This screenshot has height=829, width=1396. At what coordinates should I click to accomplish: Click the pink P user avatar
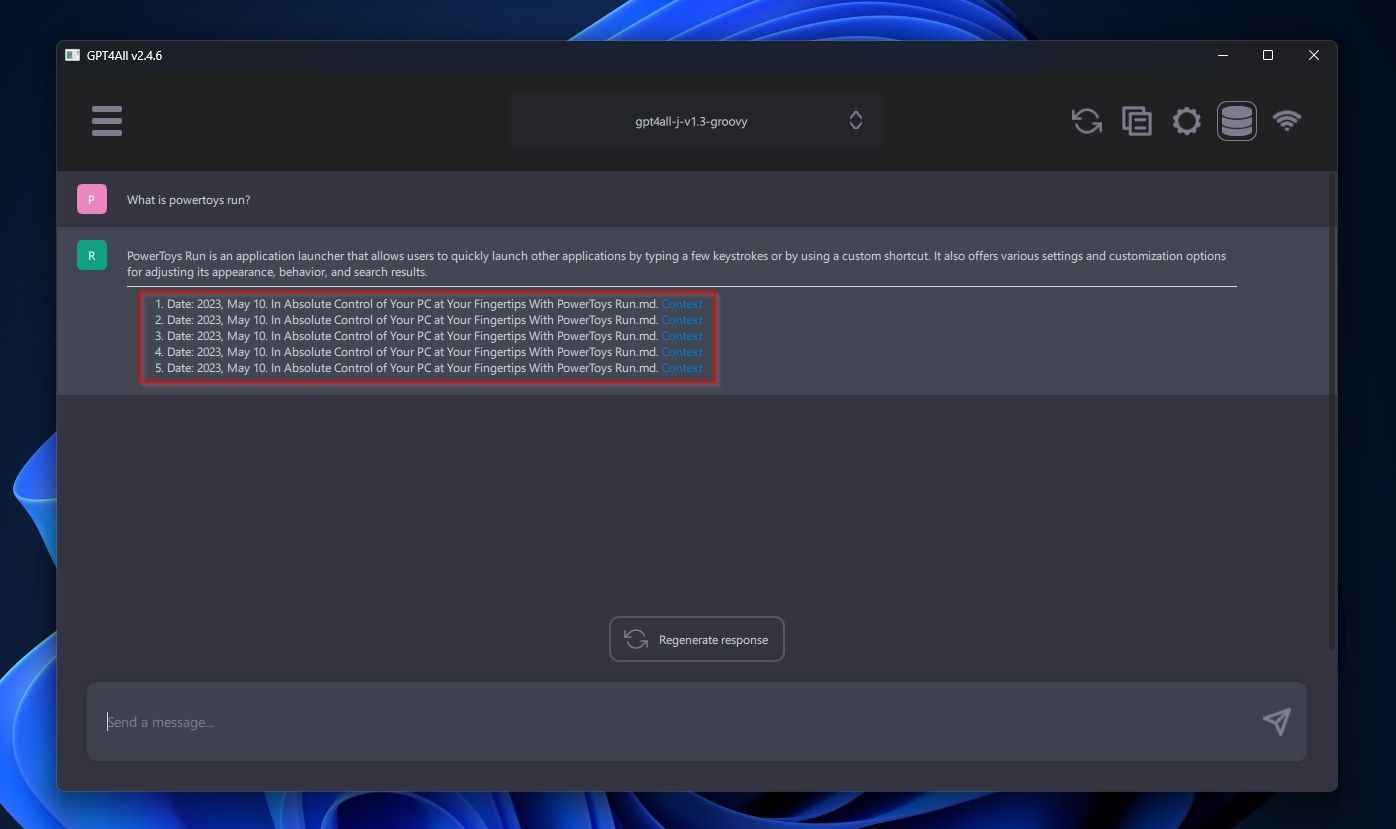[x=91, y=199]
